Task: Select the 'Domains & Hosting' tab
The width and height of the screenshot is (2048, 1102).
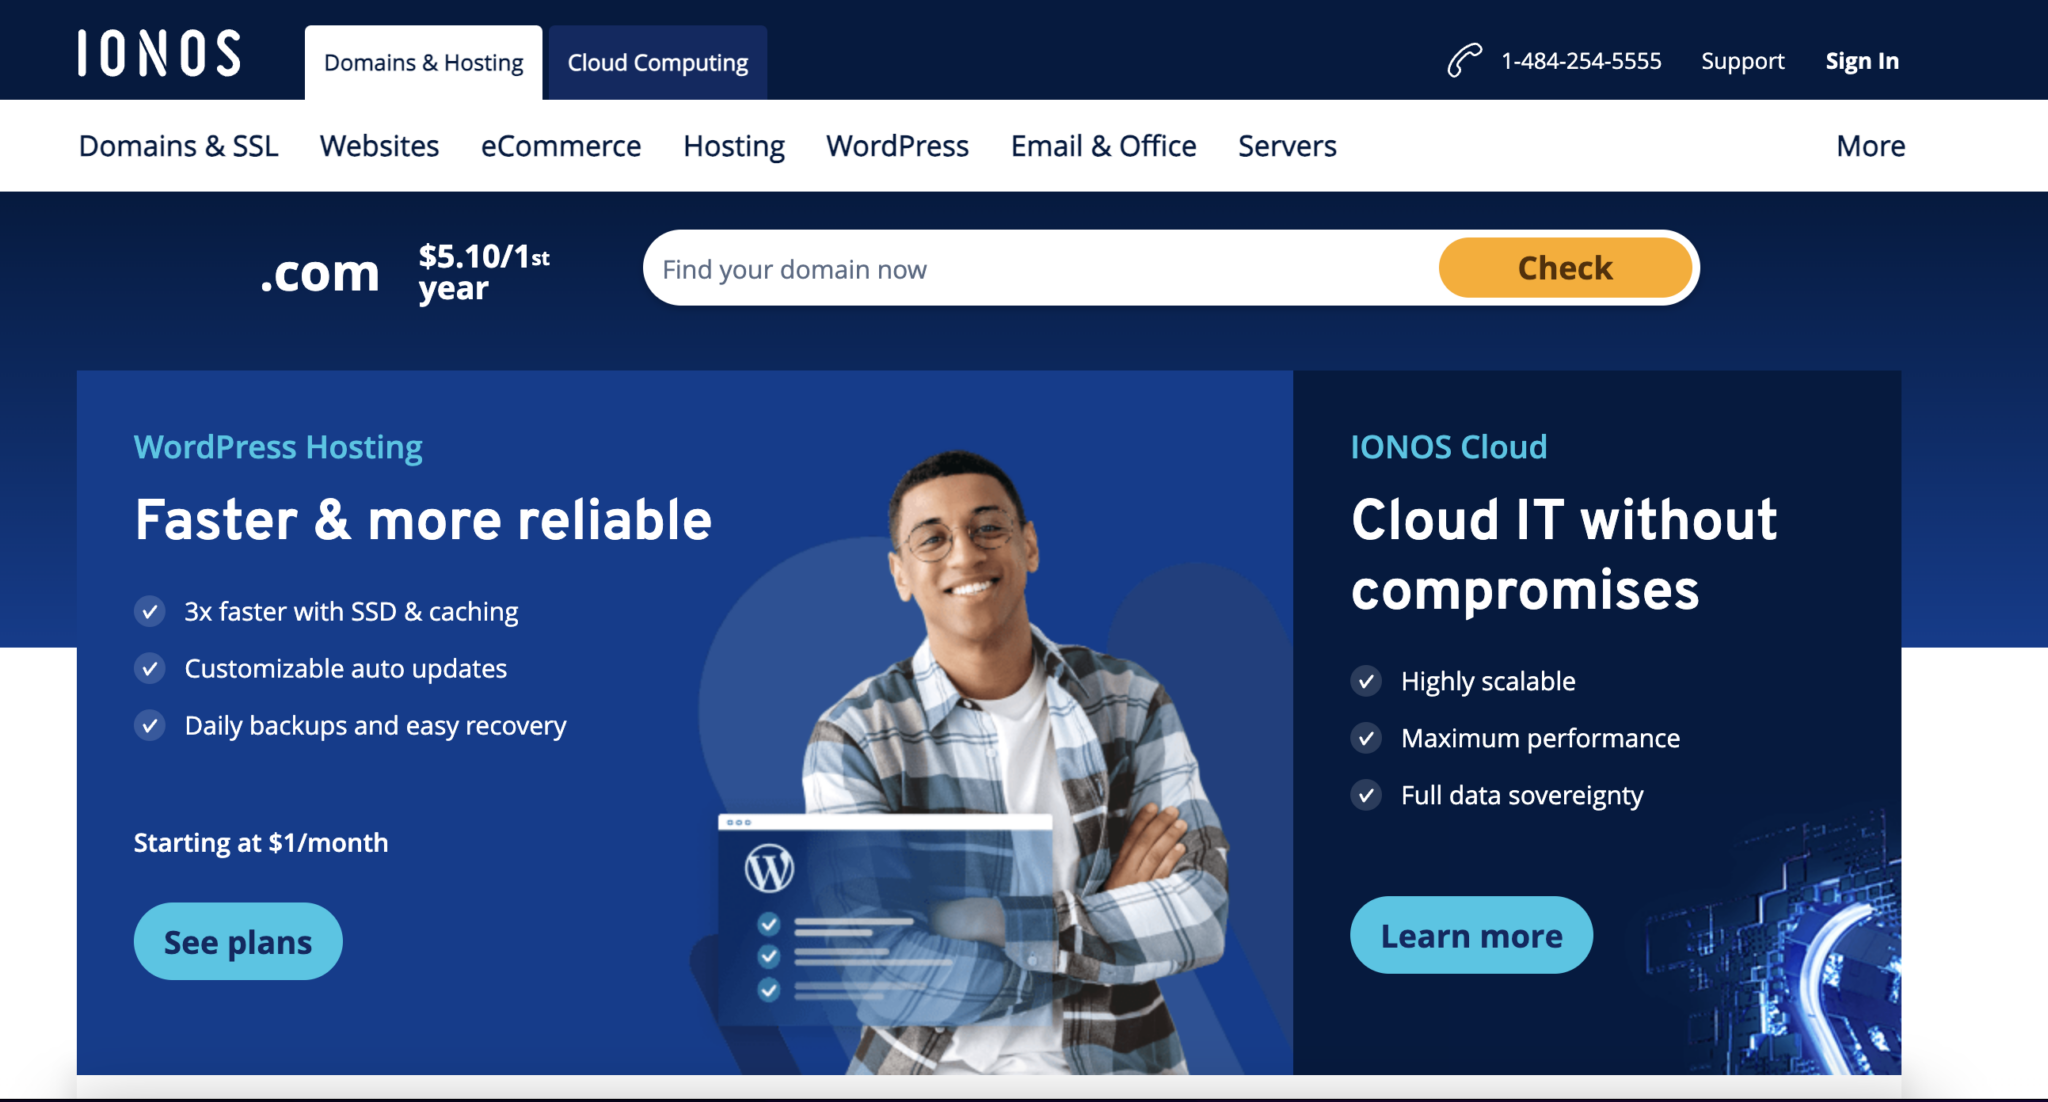Action: click(422, 62)
